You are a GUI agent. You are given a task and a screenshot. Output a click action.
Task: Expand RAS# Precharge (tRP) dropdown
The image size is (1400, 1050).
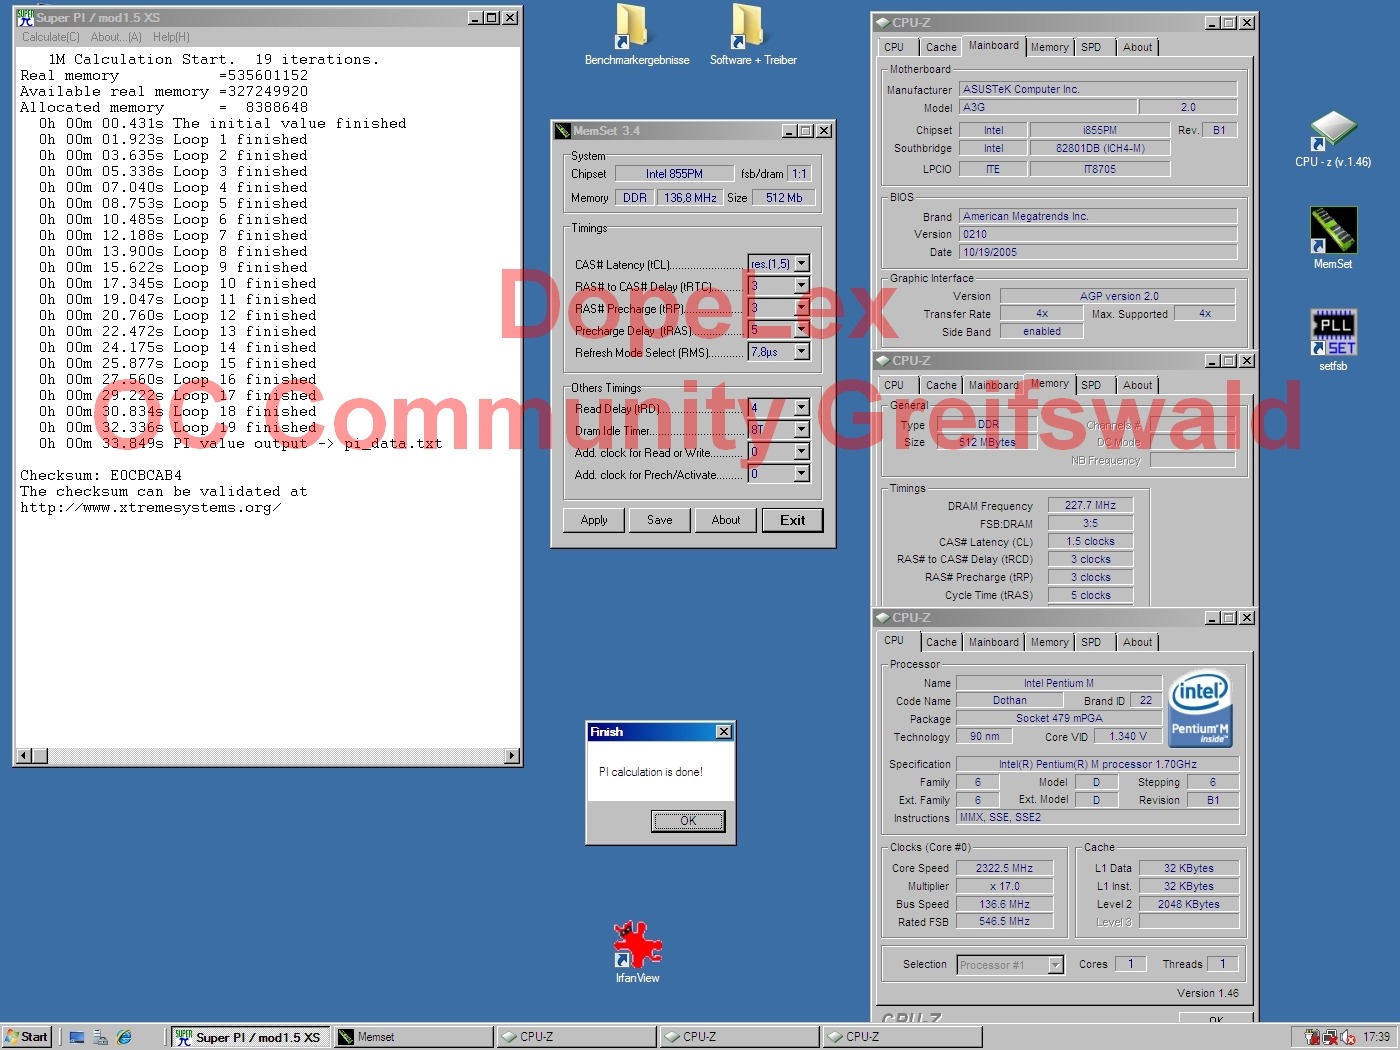click(x=801, y=308)
